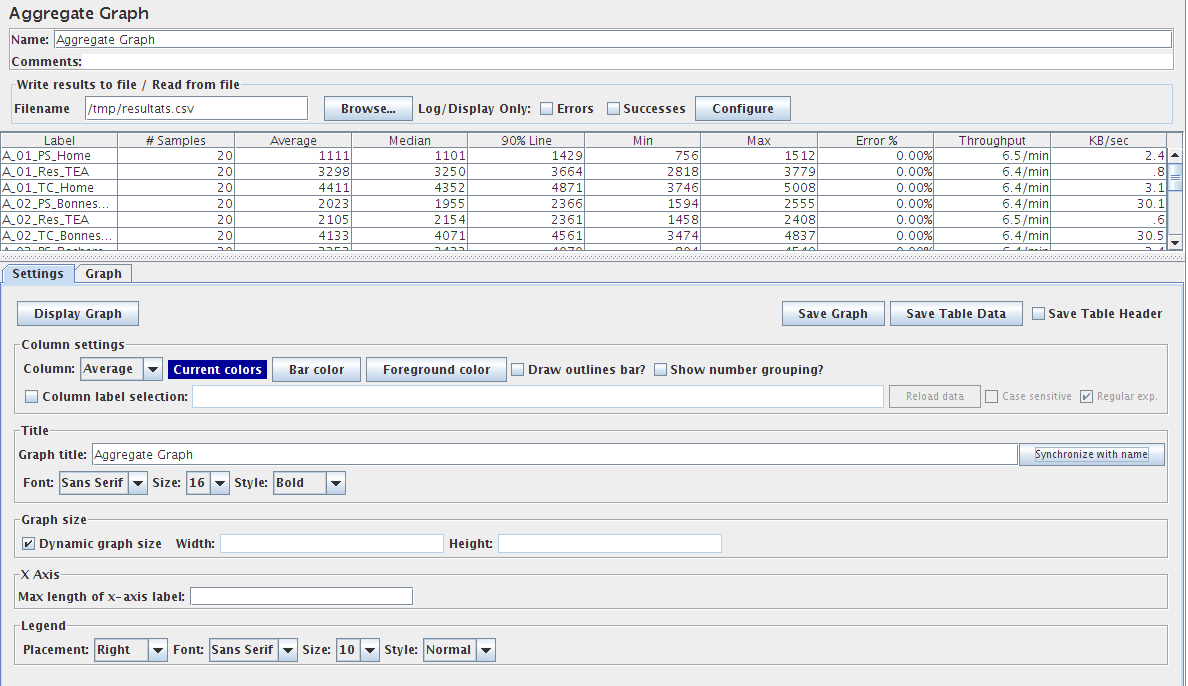
Task: Click the Configure button
Action: [x=742, y=108]
